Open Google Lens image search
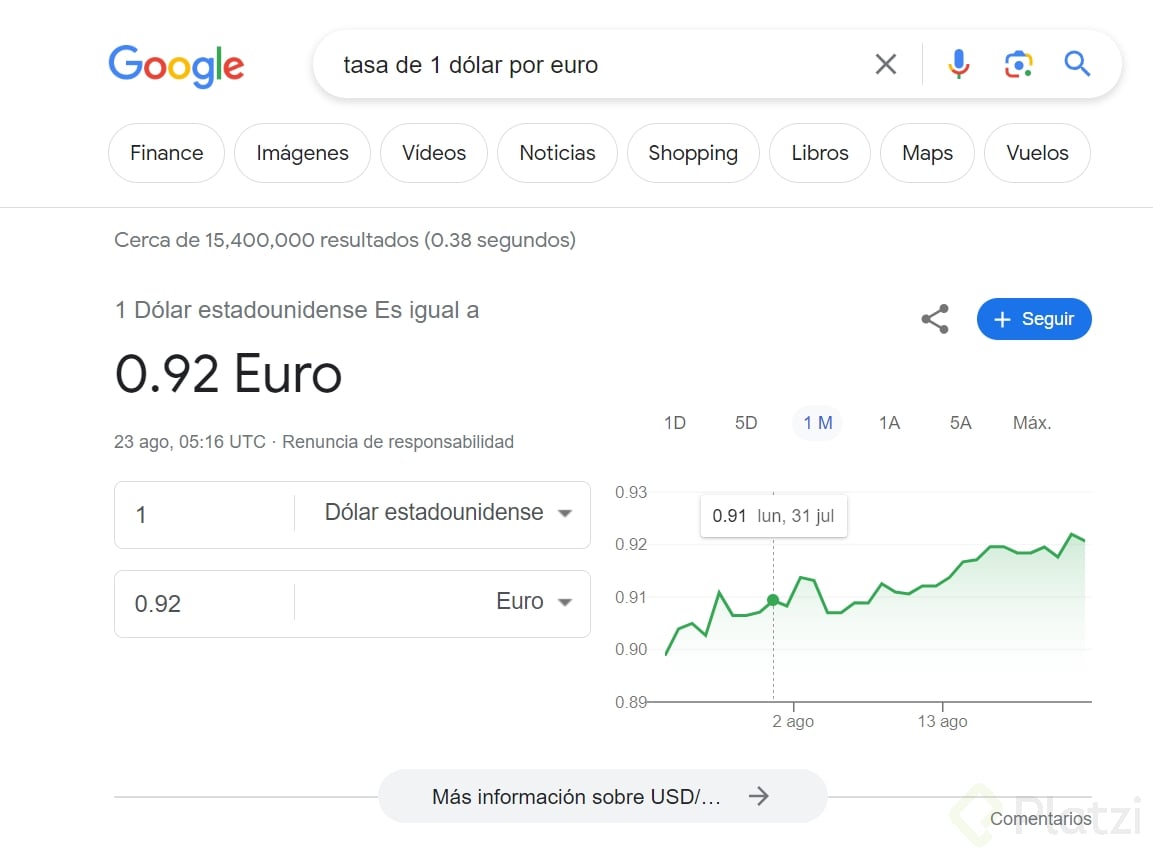Screen dimensions: 1153x856 [x=1018, y=65]
